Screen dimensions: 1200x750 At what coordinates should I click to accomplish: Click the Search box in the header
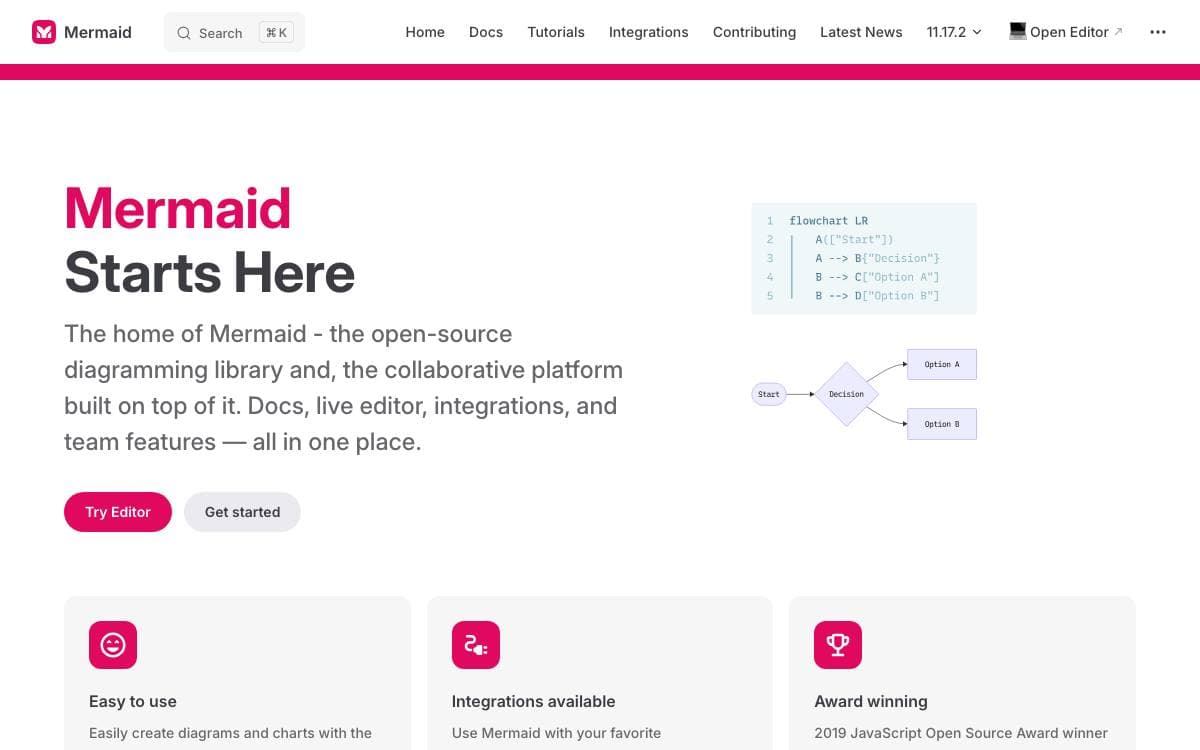pyautogui.click(x=234, y=32)
